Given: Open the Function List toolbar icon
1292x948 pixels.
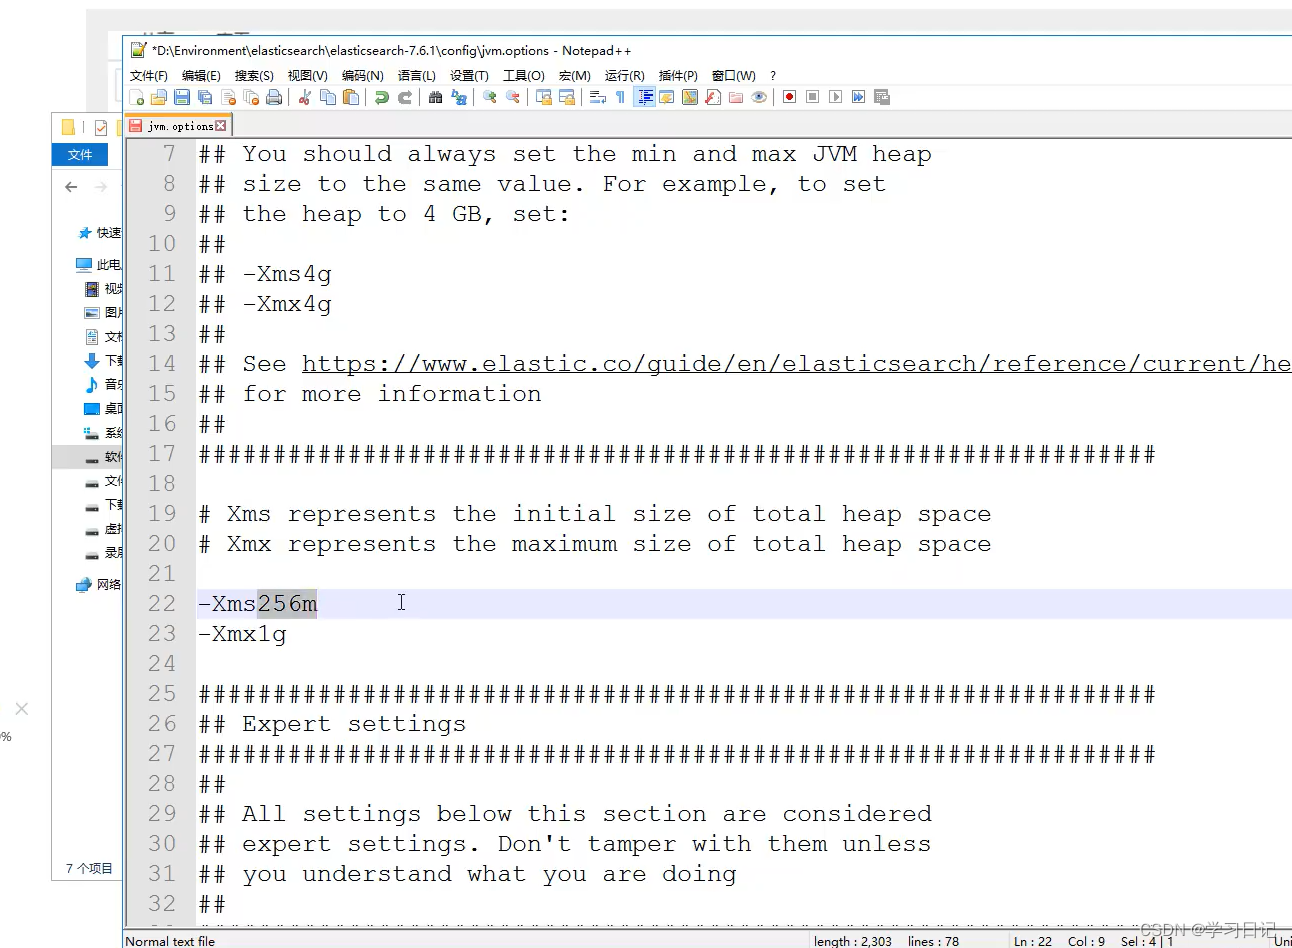Looking at the screenshot, I should [713, 97].
